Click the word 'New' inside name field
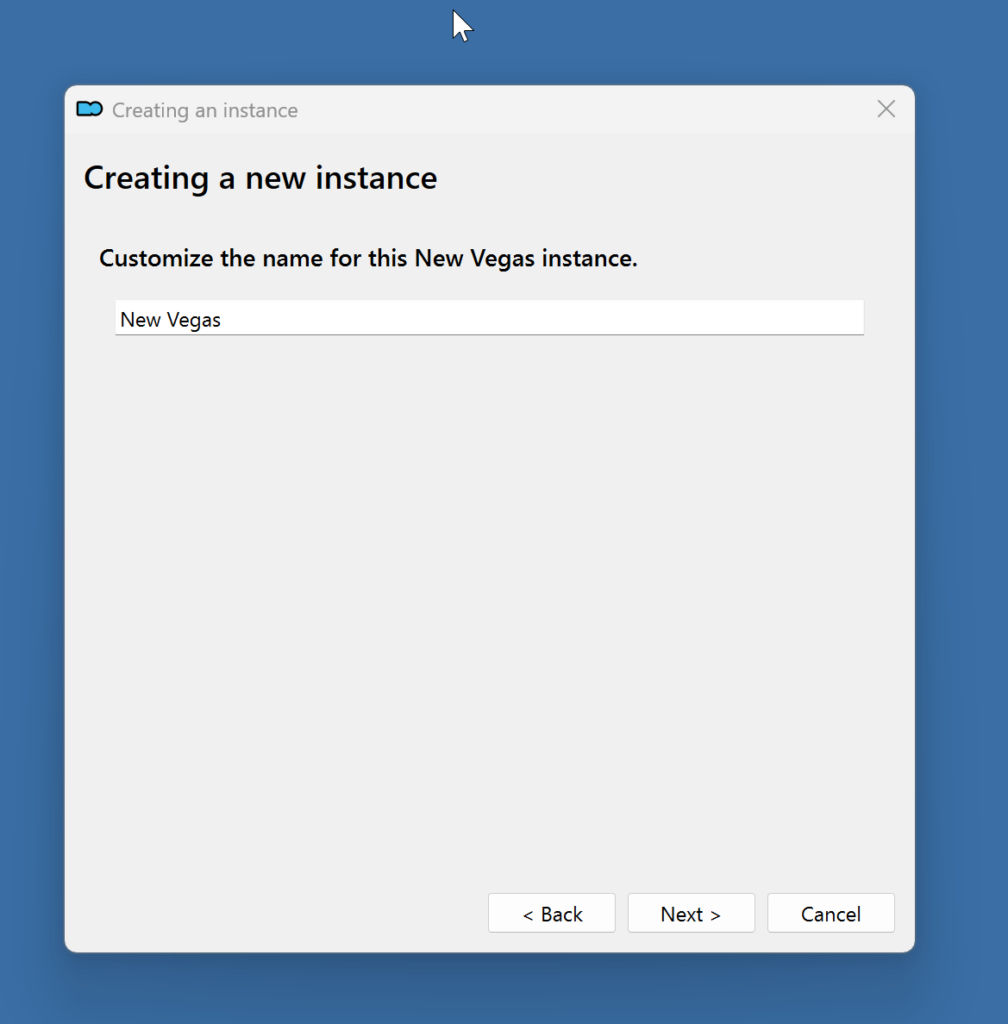Image resolution: width=1008 pixels, height=1024 pixels. pos(138,320)
